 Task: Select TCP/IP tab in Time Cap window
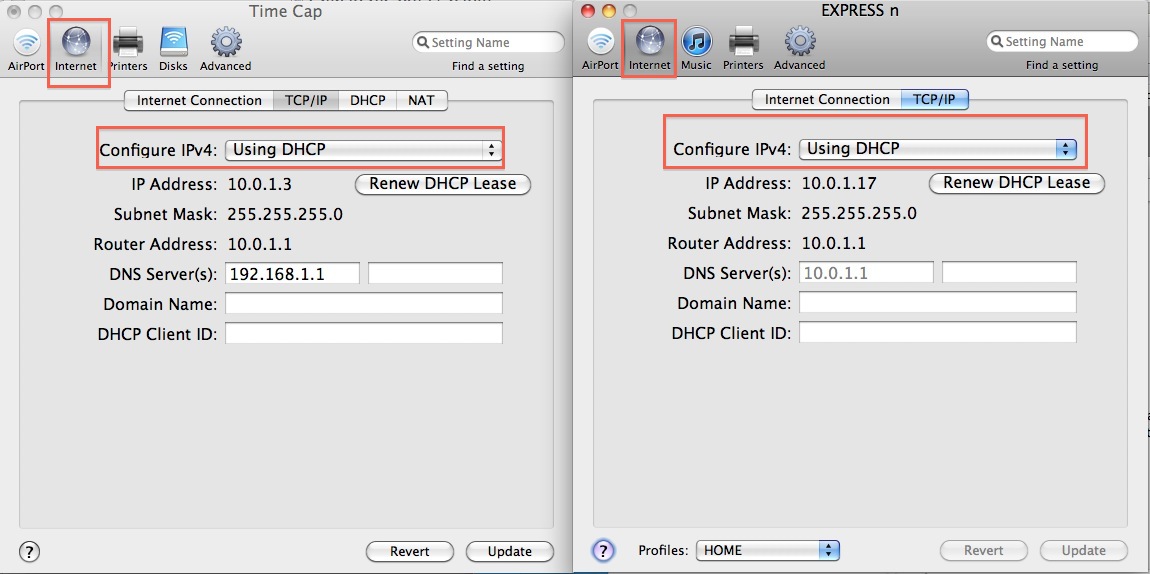306,100
